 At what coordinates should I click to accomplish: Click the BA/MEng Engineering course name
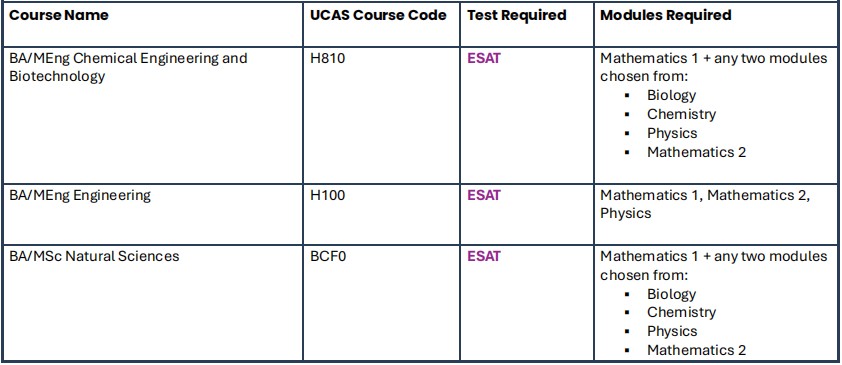coord(80,195)
